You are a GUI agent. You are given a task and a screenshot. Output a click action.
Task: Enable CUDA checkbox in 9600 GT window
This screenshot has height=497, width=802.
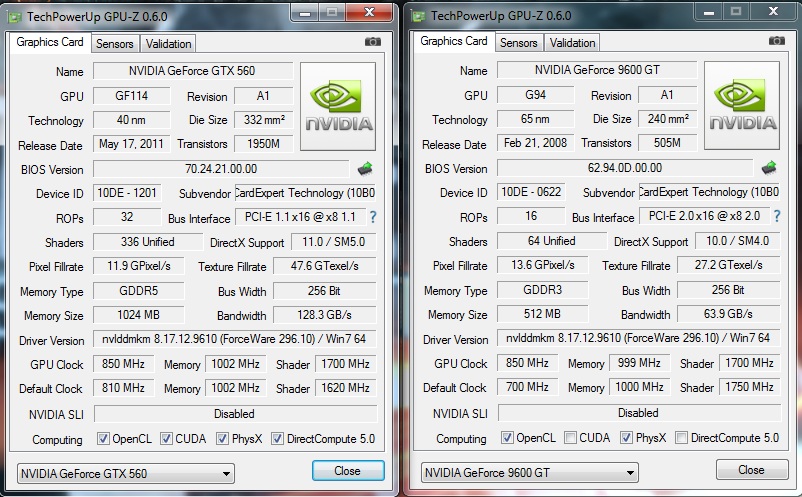click(x=570, y=438)
